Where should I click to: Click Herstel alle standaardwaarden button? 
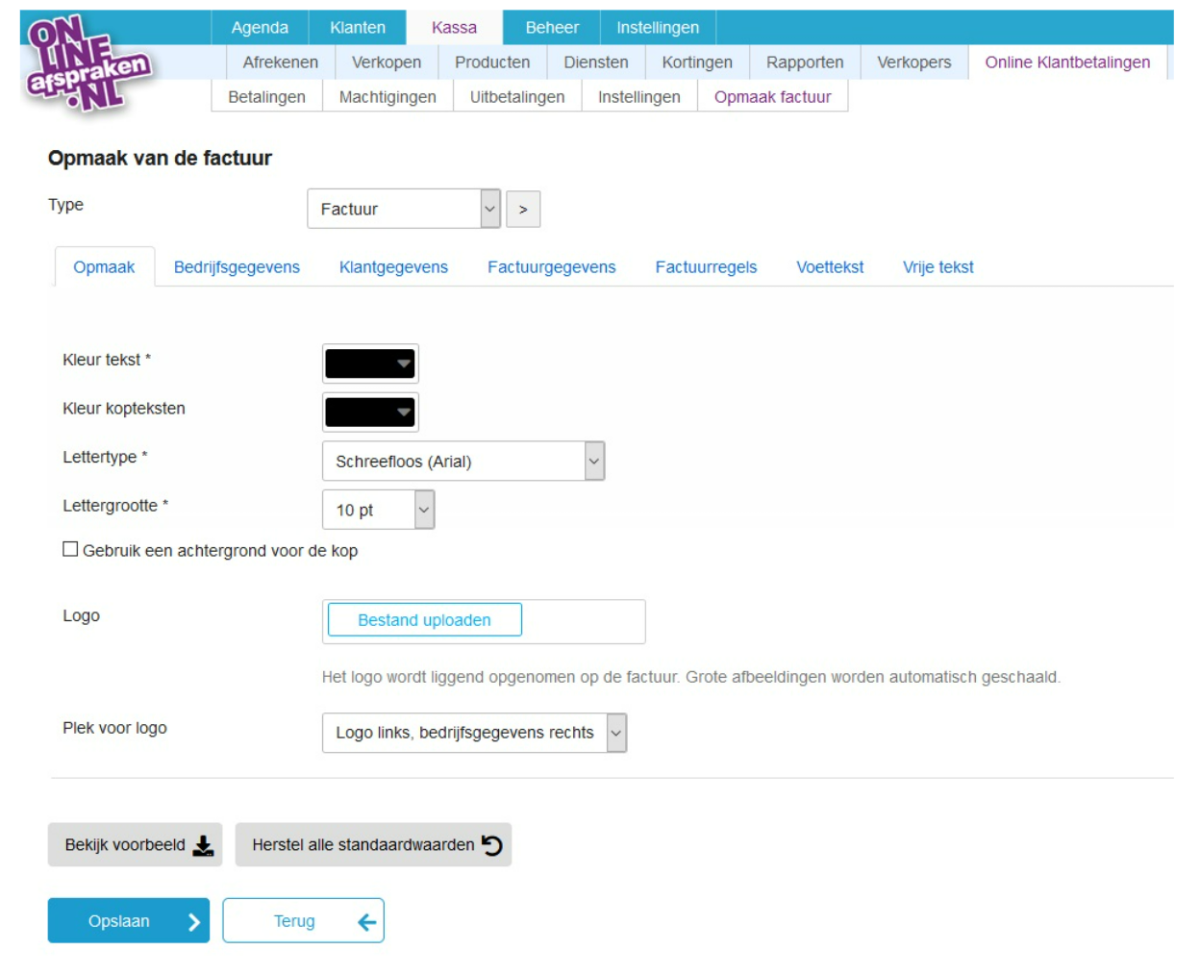point(373,845)
